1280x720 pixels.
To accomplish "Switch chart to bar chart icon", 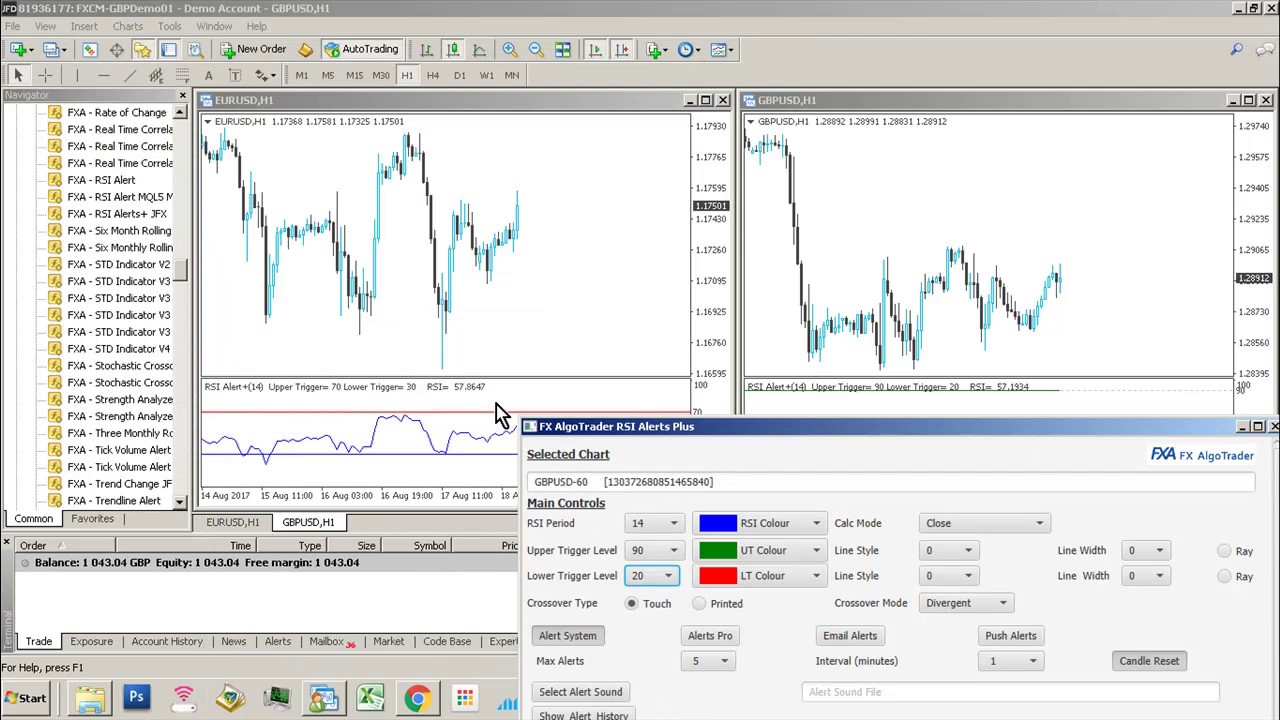I will click(x=426, y=49).
